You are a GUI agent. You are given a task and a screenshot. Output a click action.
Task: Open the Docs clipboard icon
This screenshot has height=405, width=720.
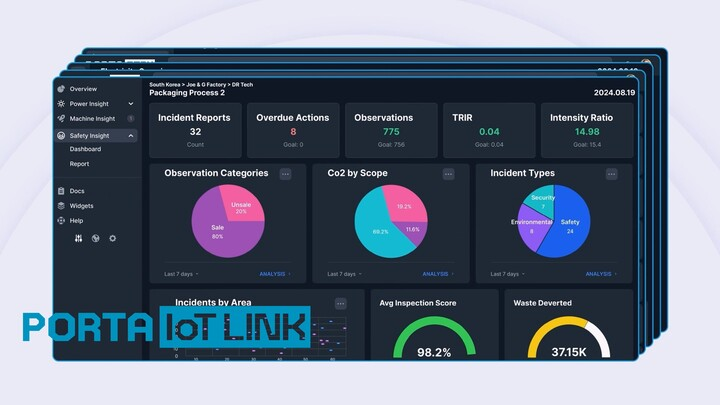point(61,191)
